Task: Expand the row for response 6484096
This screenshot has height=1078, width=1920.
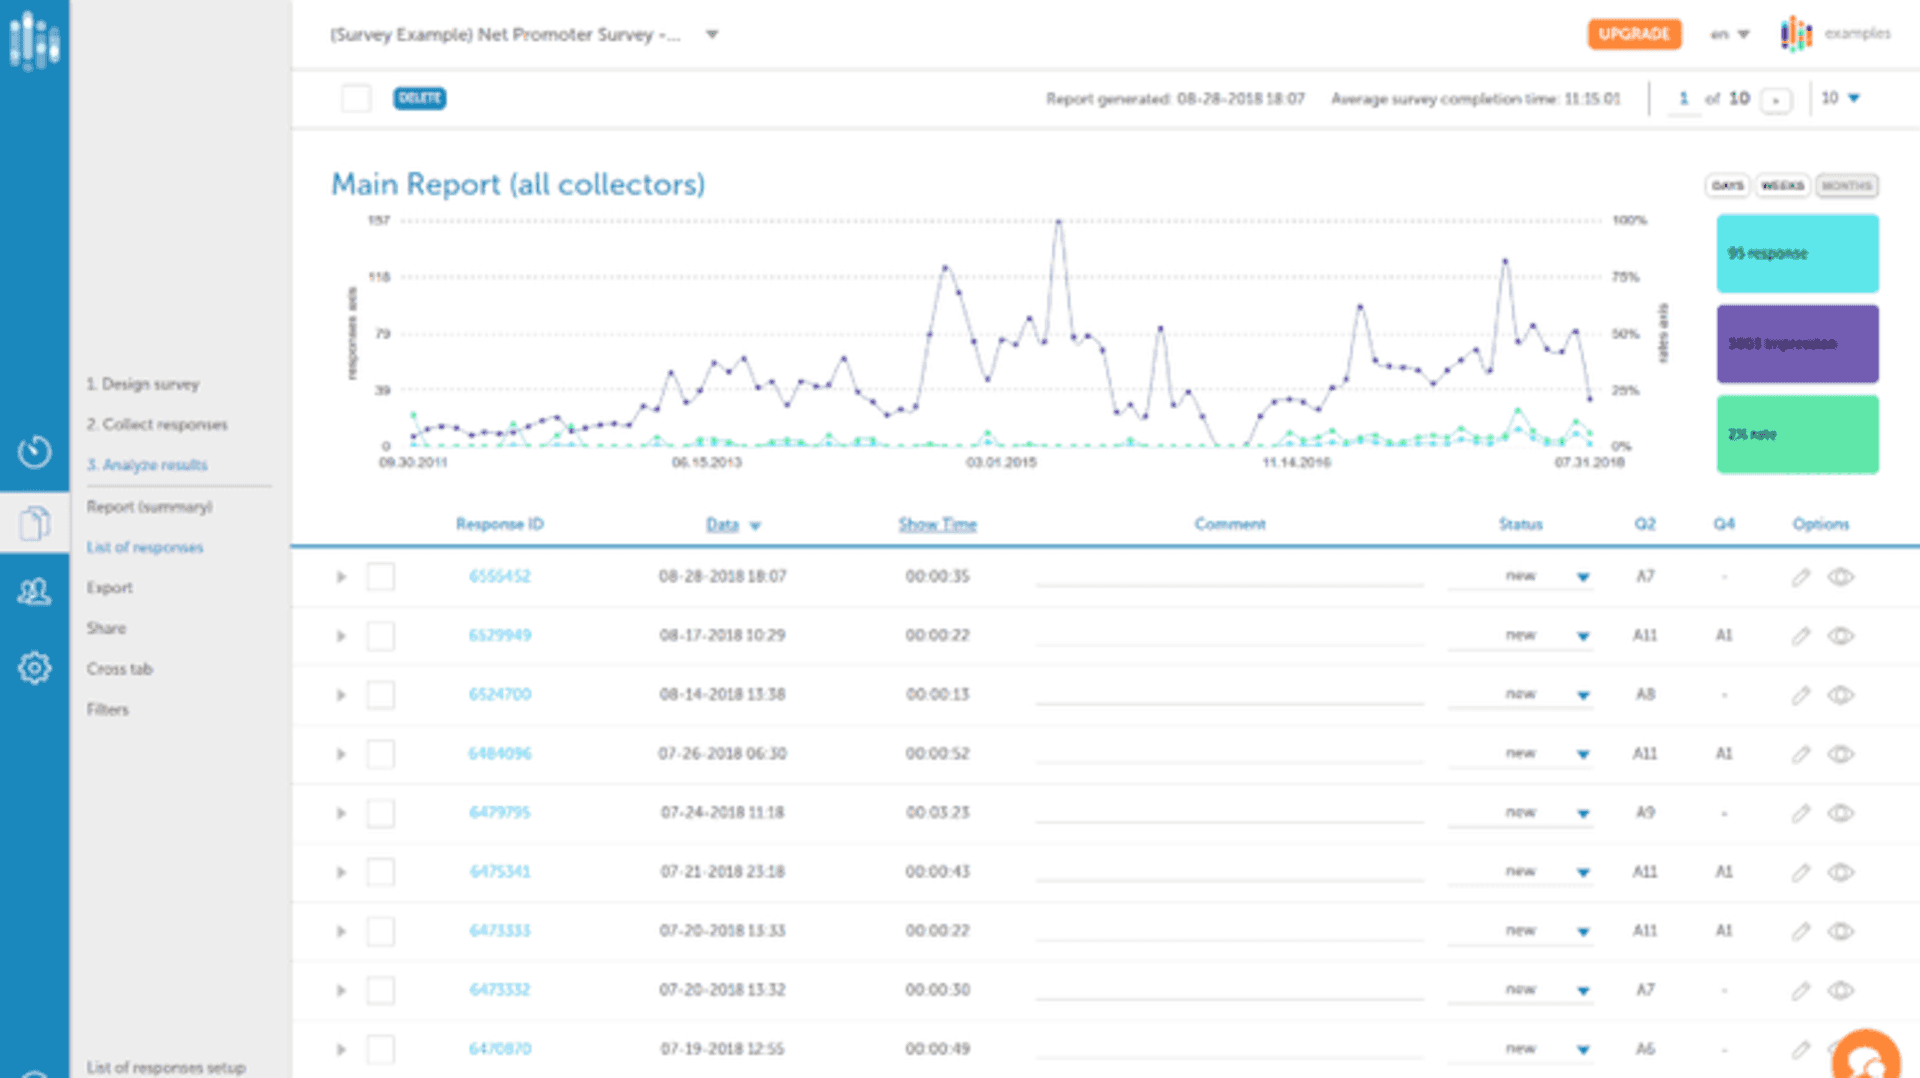Action: [x=340, y=754]
